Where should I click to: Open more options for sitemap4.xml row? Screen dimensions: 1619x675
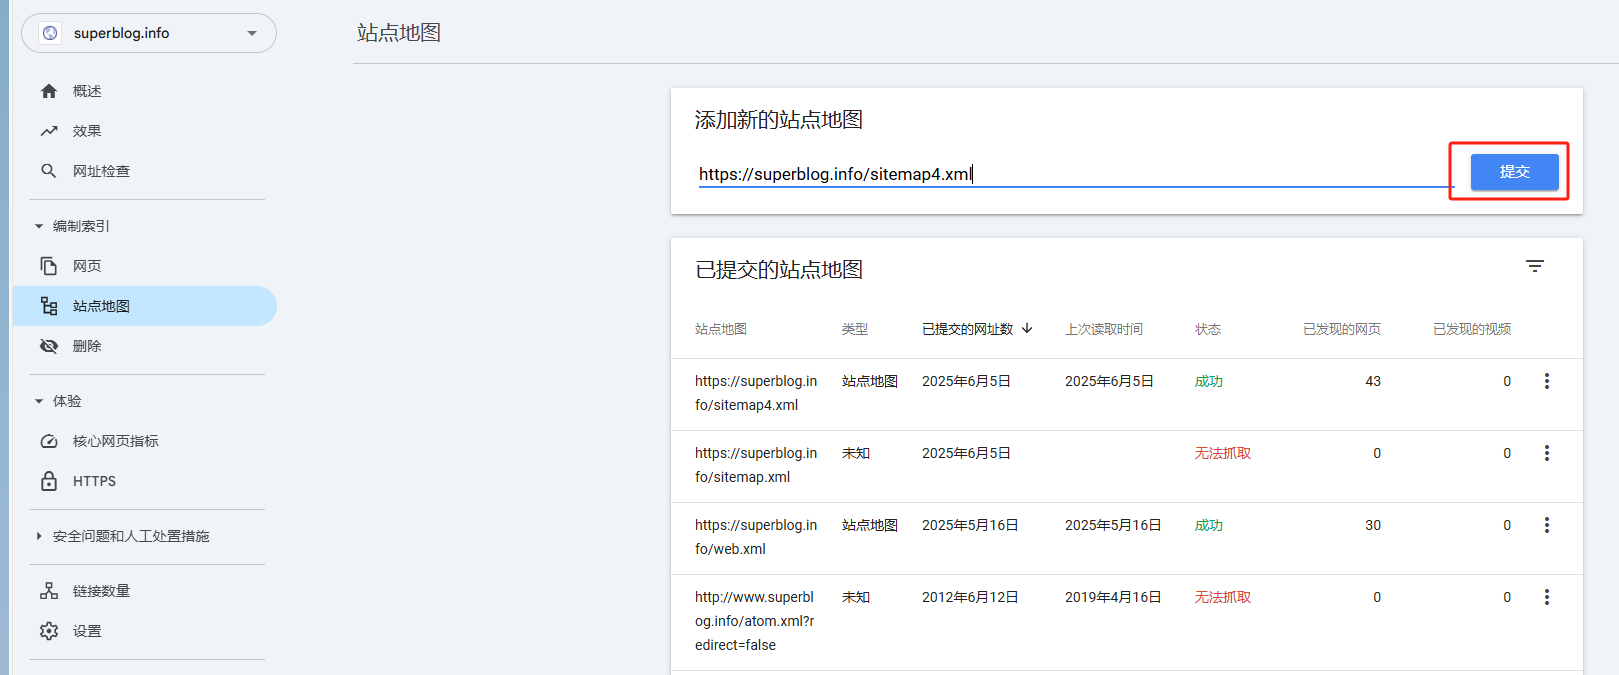click(1547, 381)
